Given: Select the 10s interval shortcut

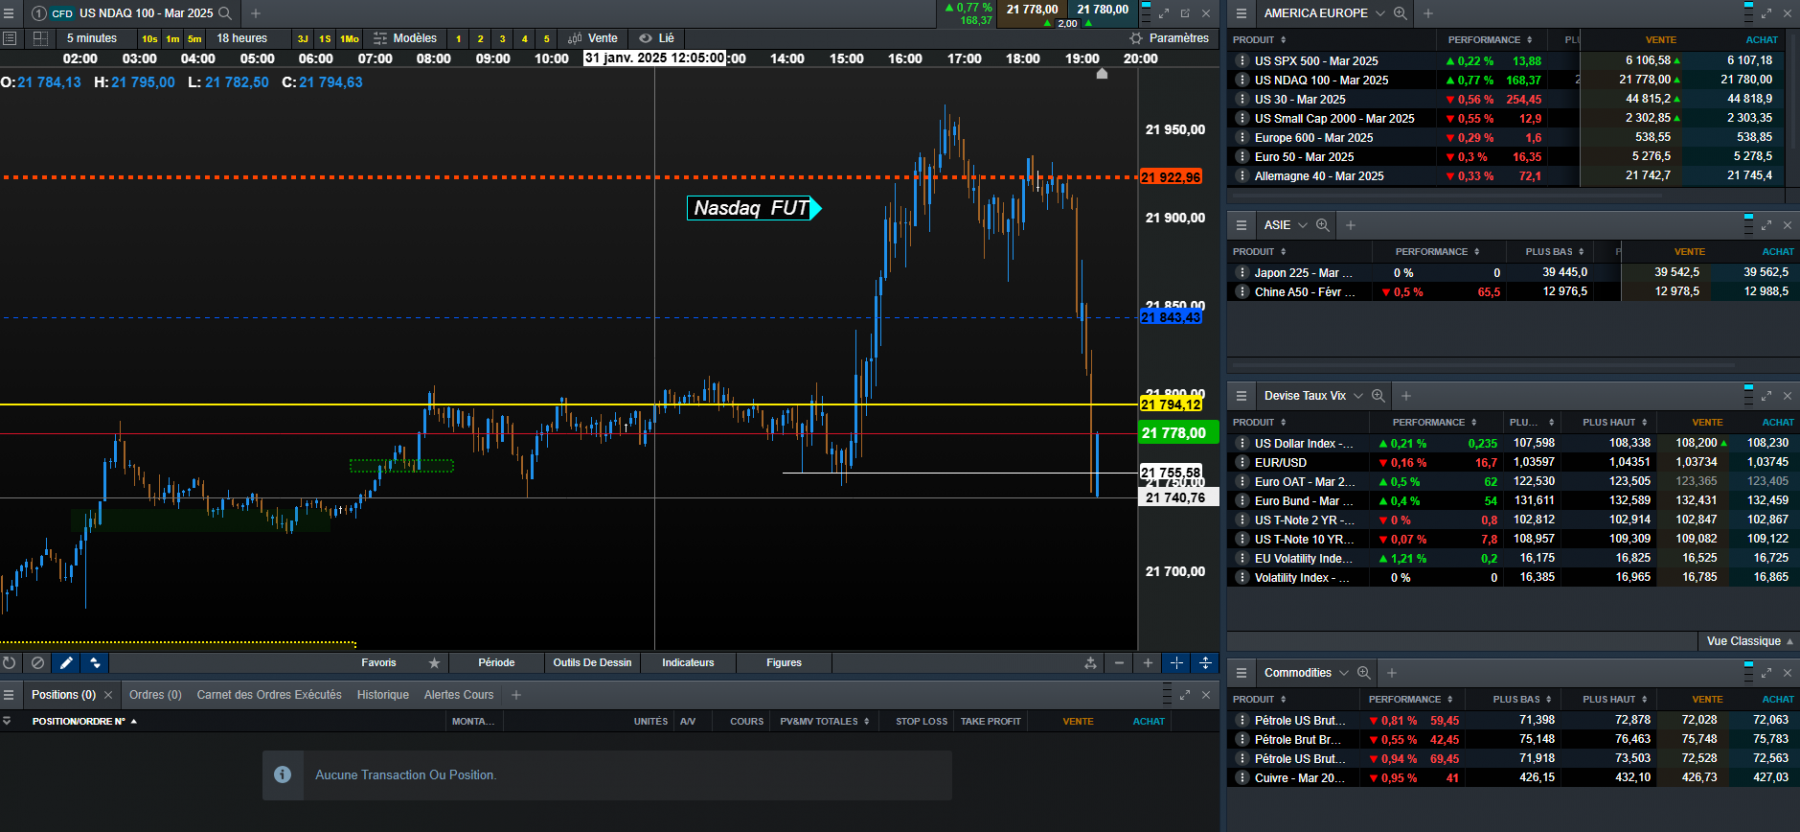Looking at the screenshot, I should (150, 39).
